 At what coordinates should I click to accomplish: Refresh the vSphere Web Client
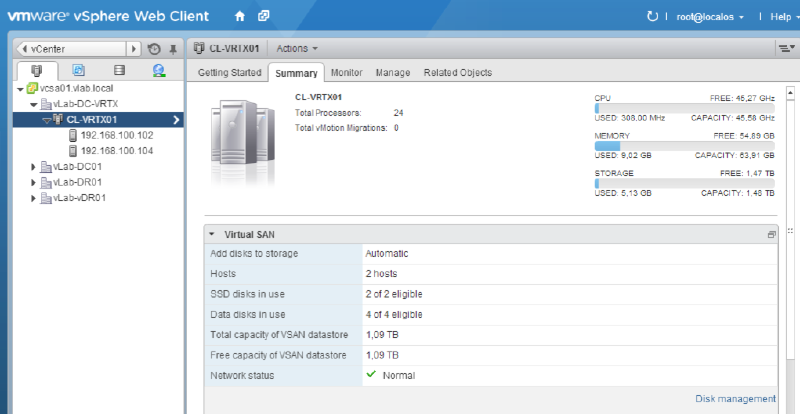pyautogui.click(x=652, y=16)
